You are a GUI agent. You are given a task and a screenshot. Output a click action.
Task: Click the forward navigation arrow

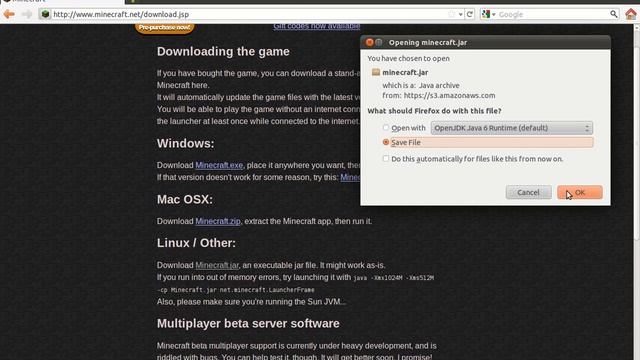coord(27,14)
